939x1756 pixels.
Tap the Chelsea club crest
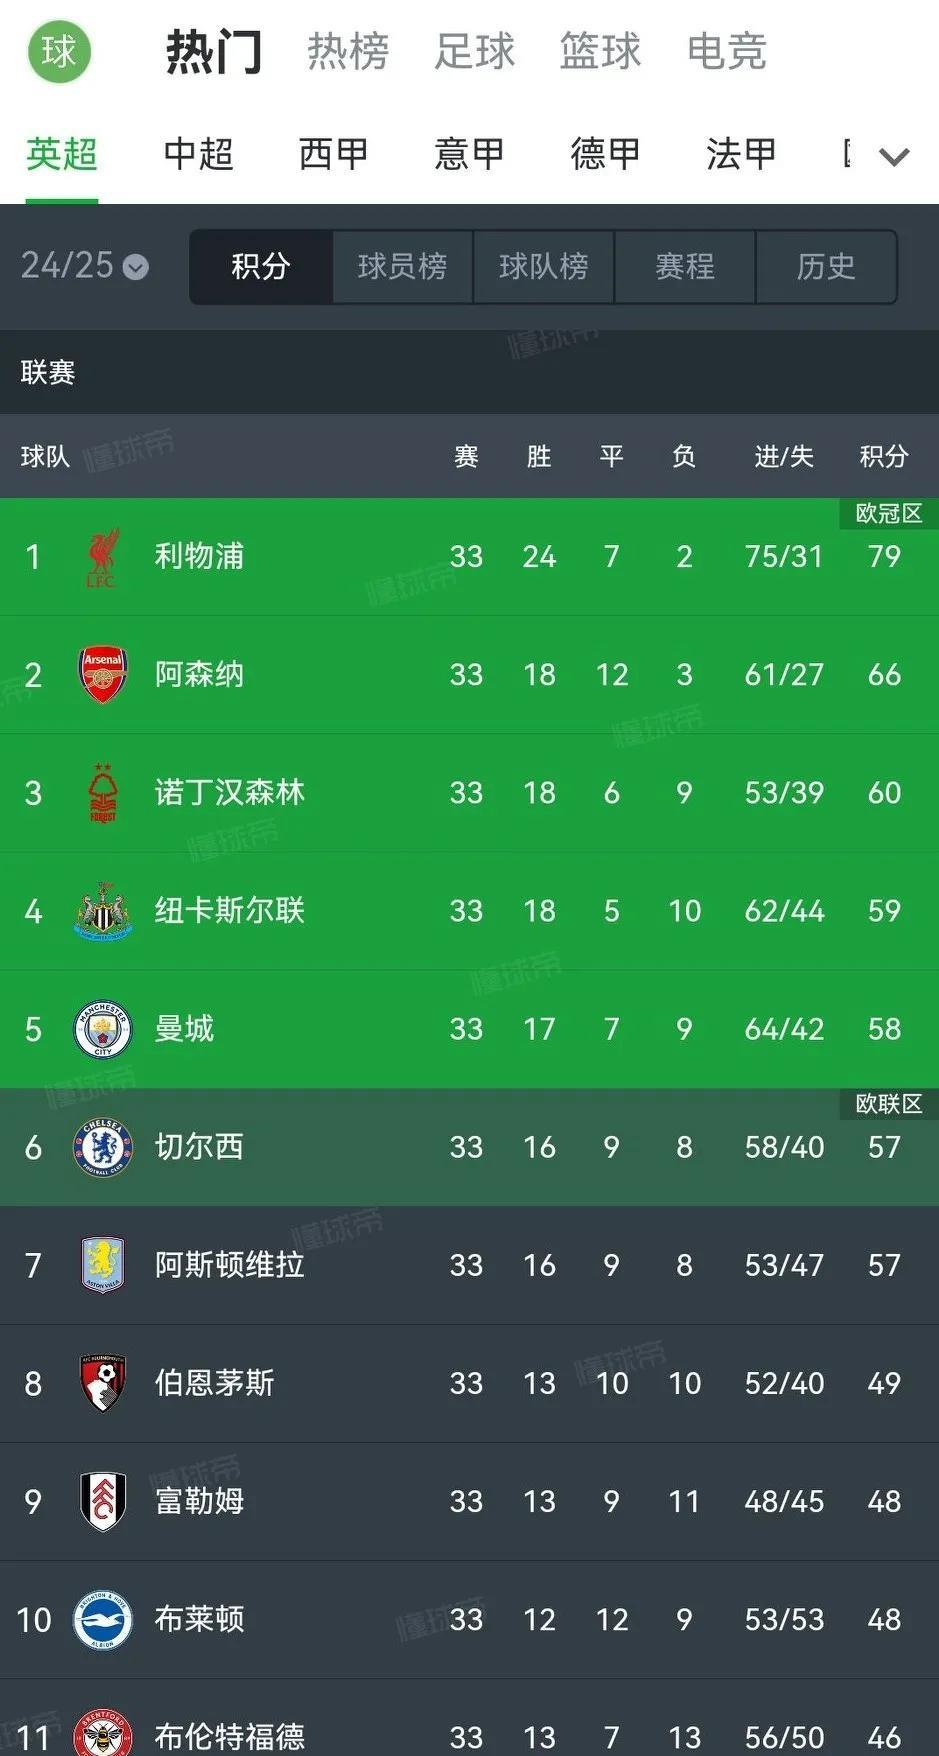coord(103,1147)
